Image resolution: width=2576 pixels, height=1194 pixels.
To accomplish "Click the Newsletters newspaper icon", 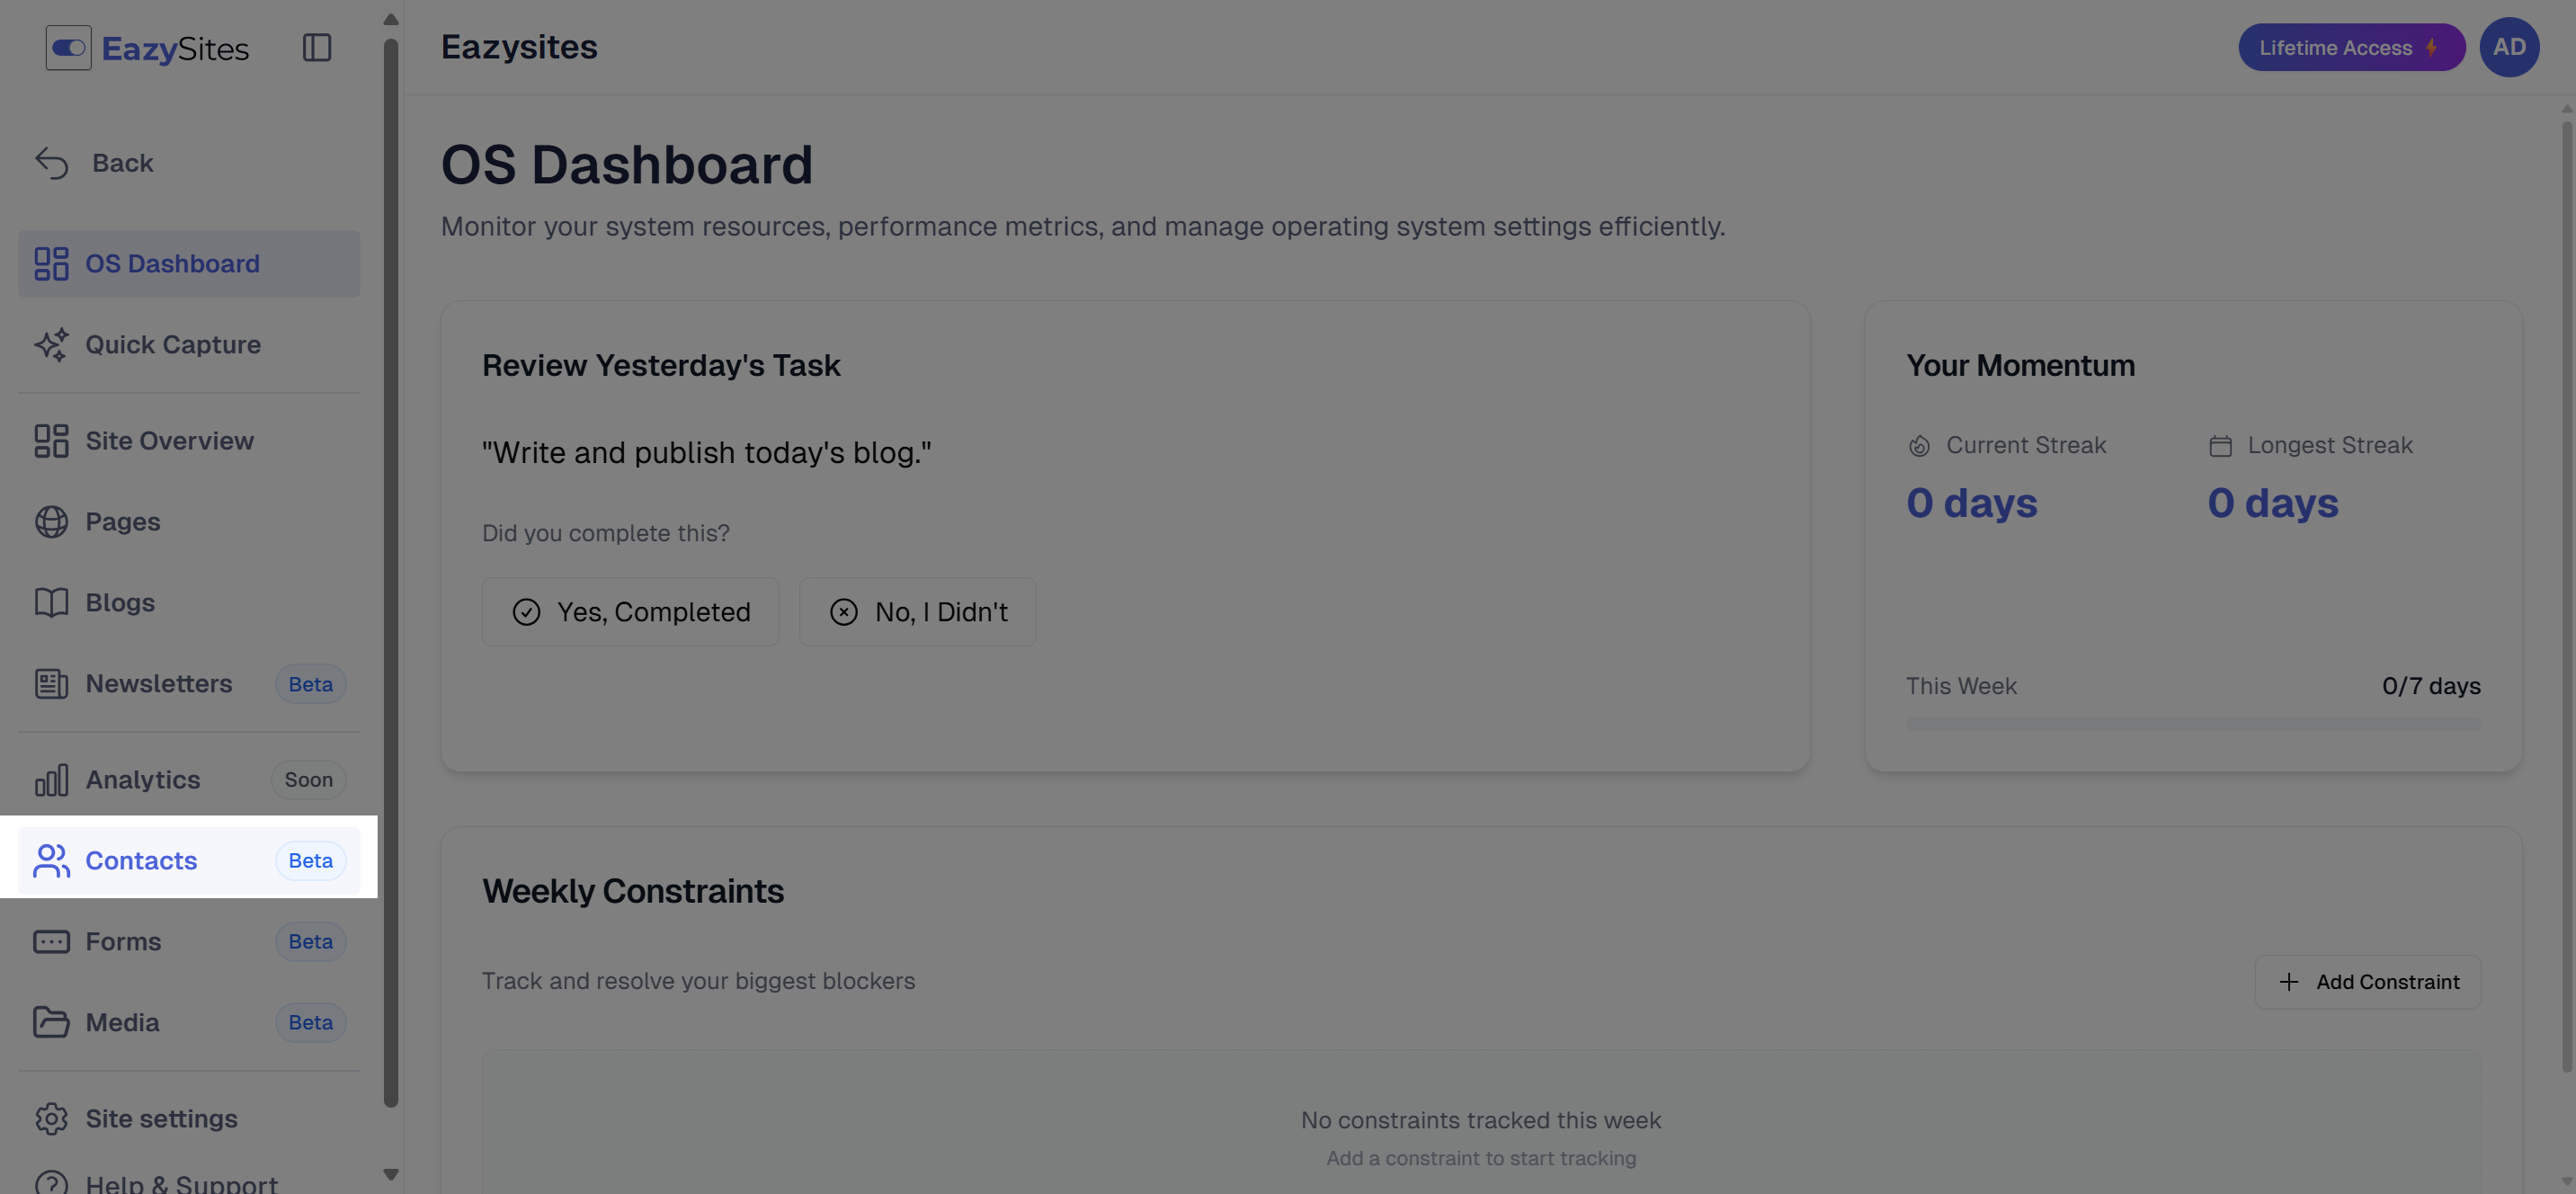I will pyautogui.click(x=52, y=684).
